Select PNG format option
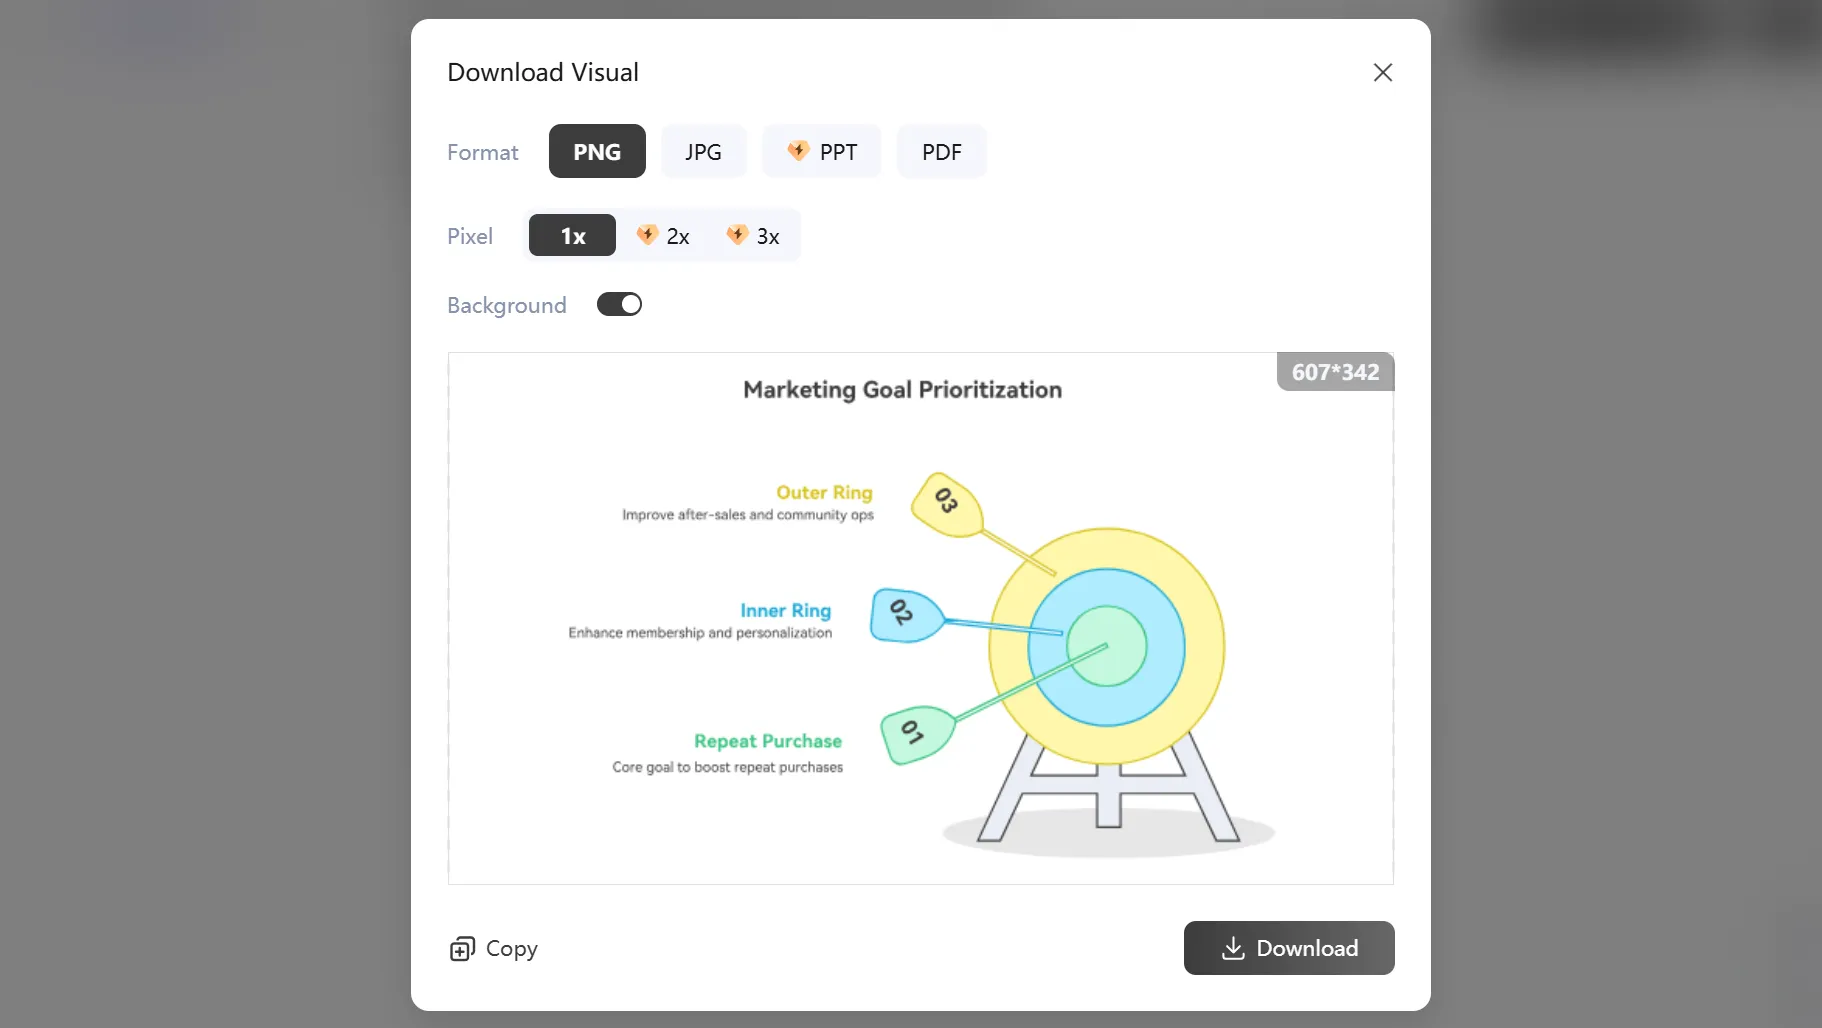The height and width of the screenshot is (1028, 1822). tap(597, 152)
